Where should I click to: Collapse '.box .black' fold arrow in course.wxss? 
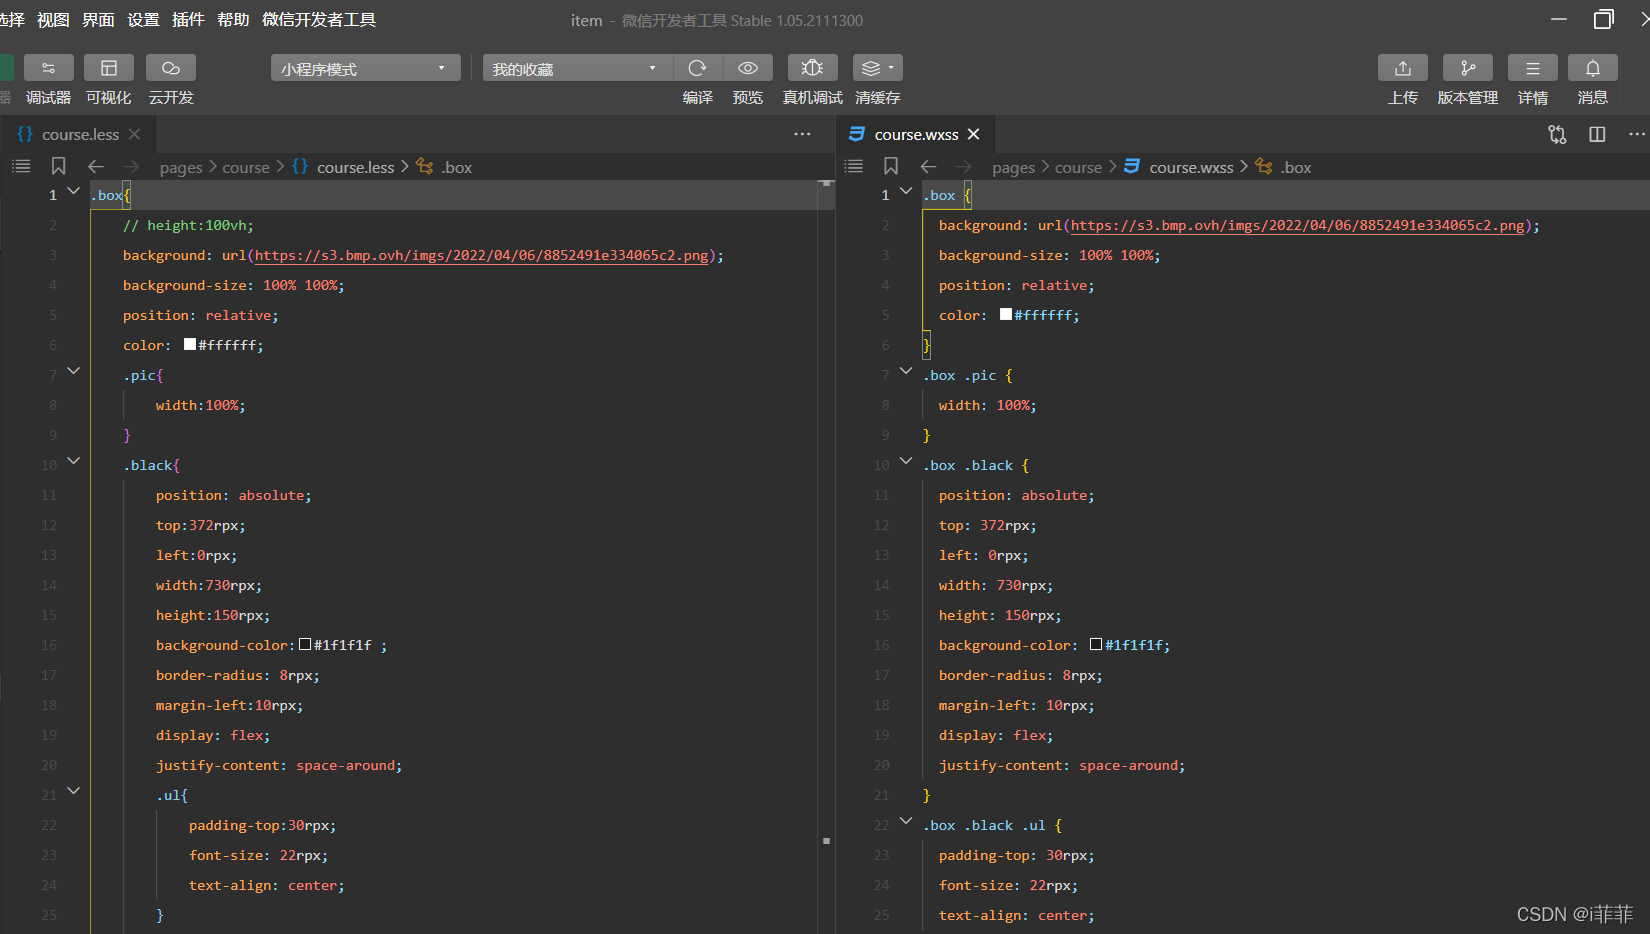pos(906,460)
